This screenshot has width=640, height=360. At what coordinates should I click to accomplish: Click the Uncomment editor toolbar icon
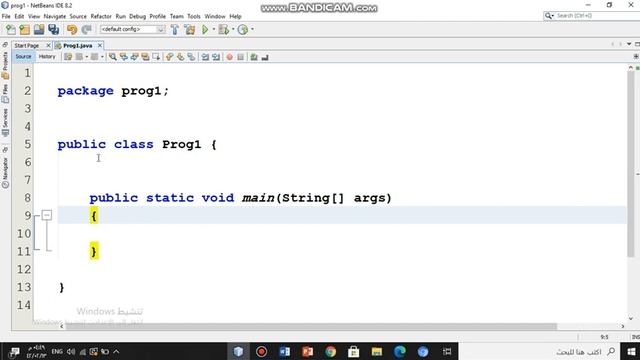tap(265, 57)
